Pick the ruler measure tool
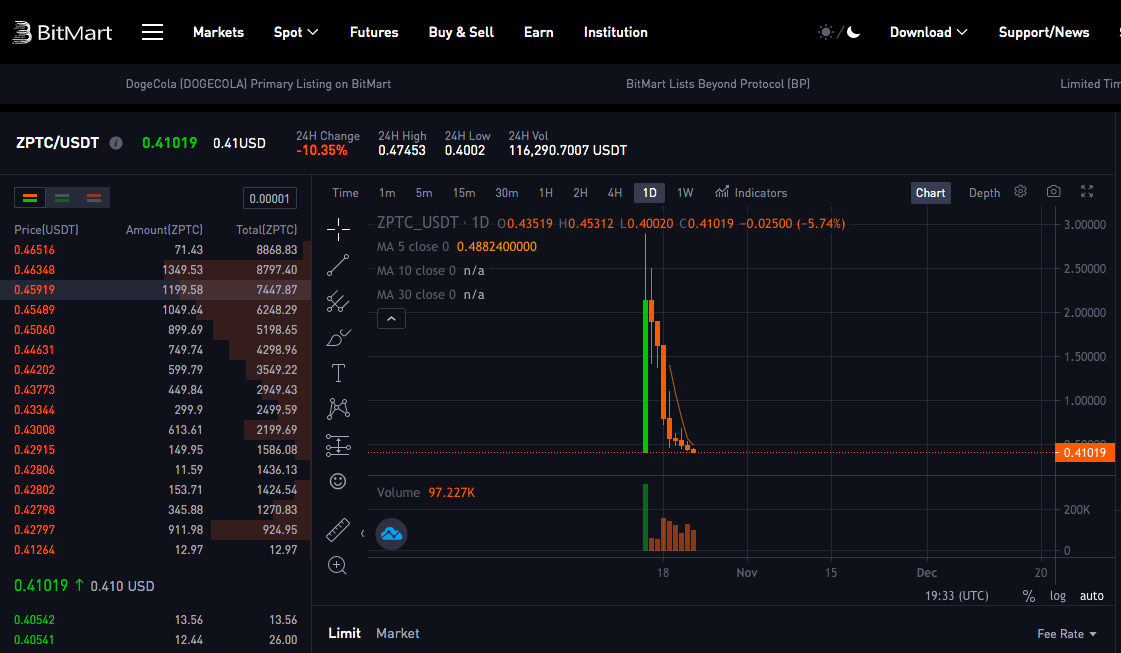1121x653 pixels. click(338, 529)
